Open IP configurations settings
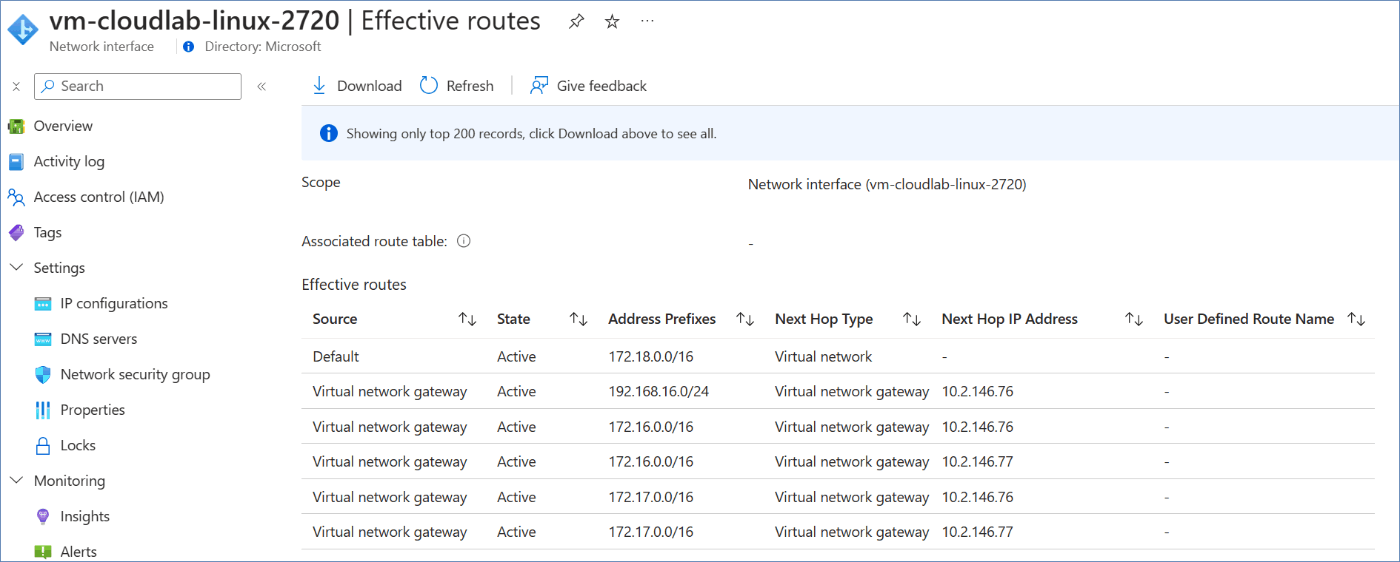Screen dimensions: 1400x562 pyautogui.click(x=113, y=303)
